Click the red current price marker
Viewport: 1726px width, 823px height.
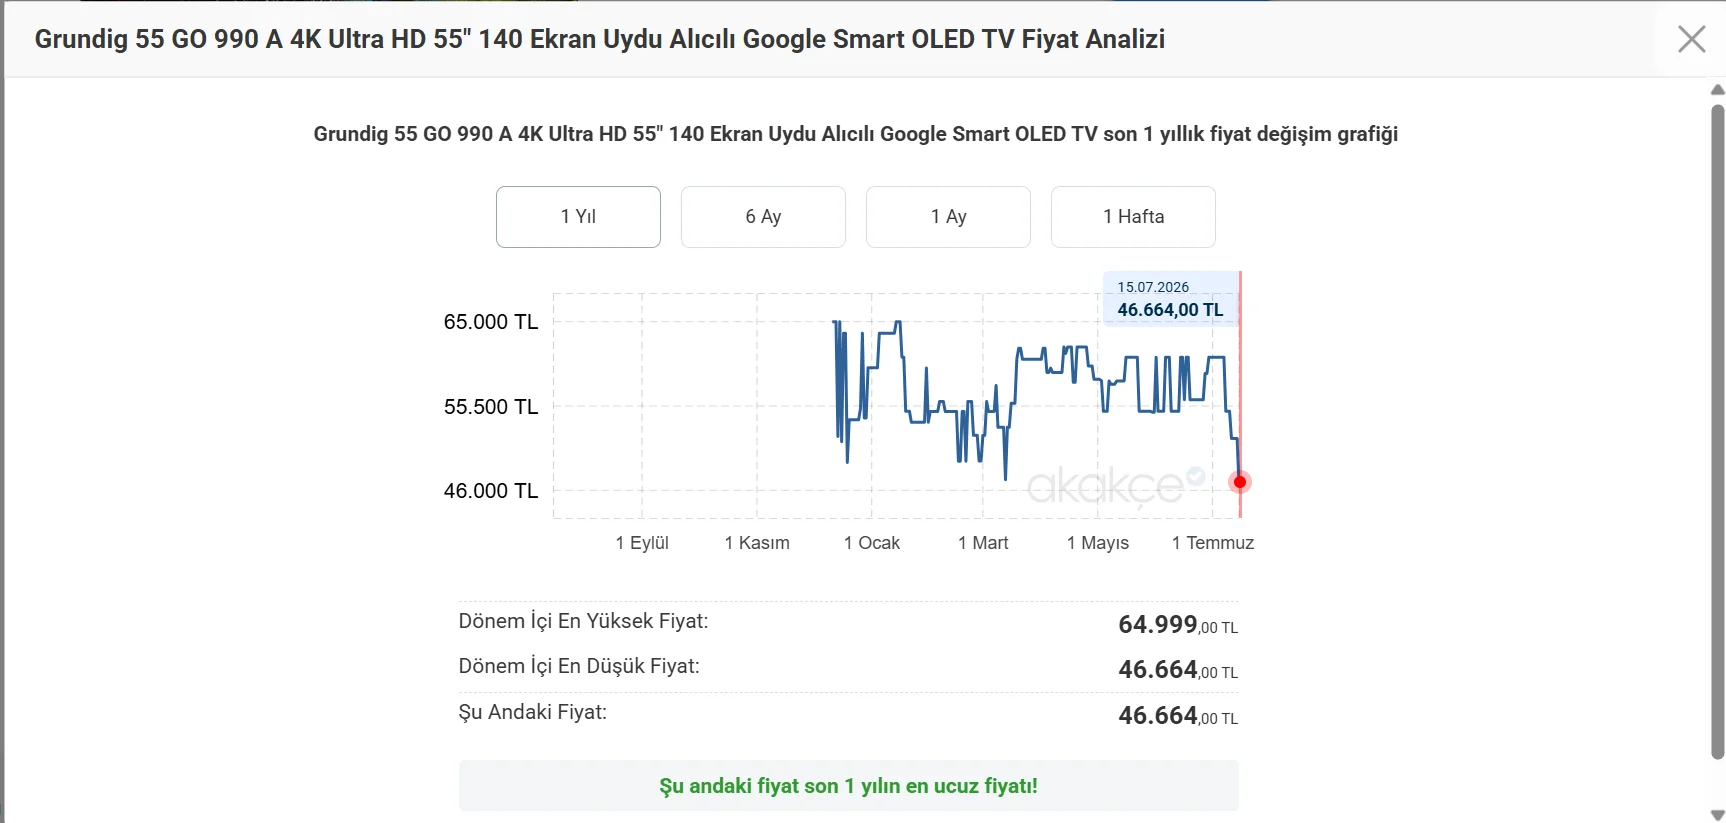pos(1240,482)
